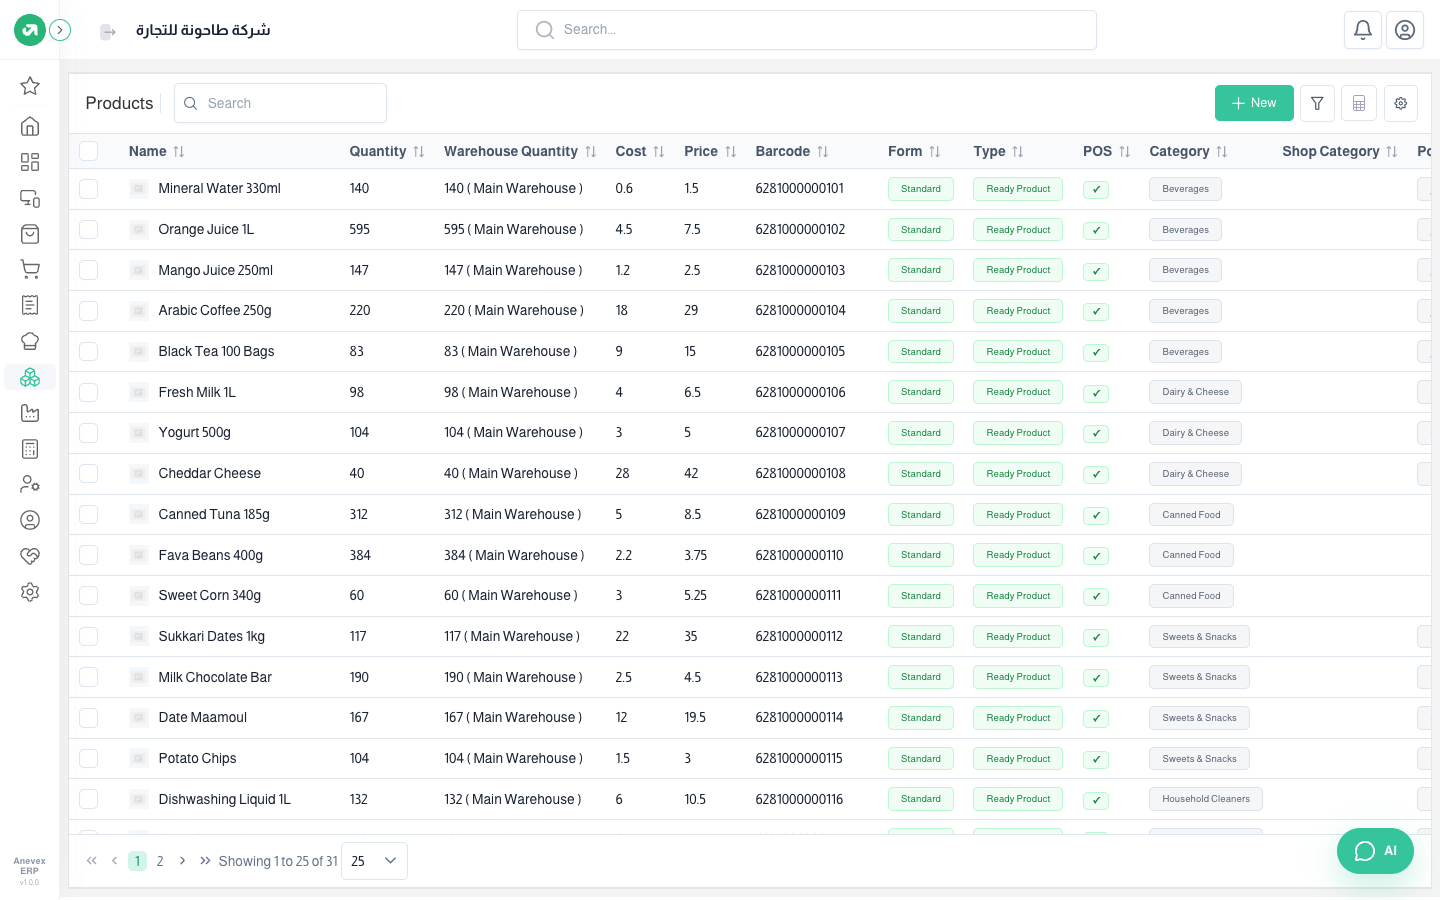Open the settings gear icon in sidebar
The height and width of the screenshot is (900, 1440).
(30, 592)
